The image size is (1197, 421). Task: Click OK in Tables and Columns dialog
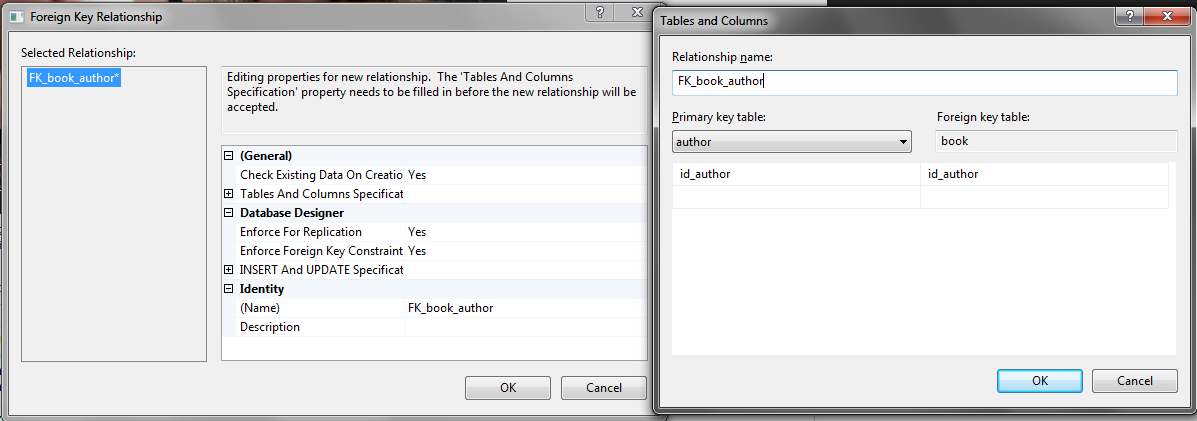click(1040, 381)
